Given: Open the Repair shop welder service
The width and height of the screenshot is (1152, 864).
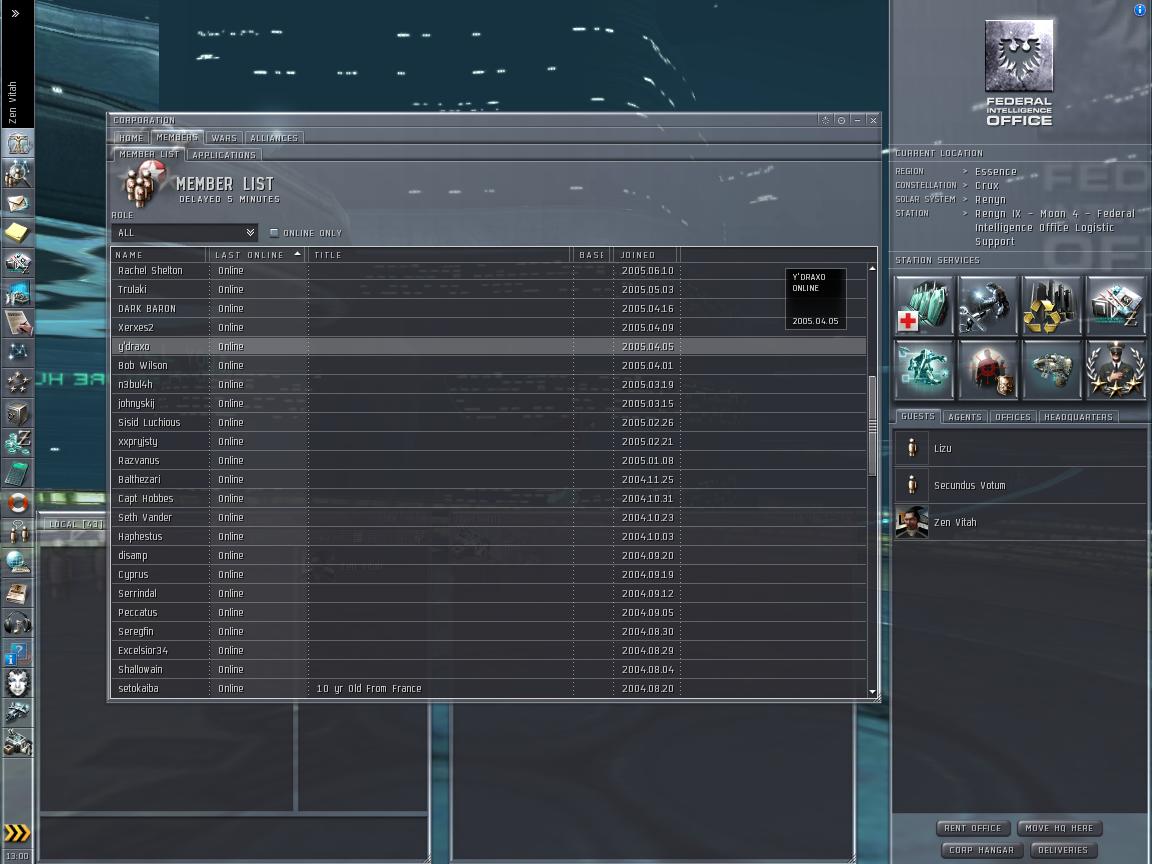Looking at the screenshot, I should pos(987,306).
